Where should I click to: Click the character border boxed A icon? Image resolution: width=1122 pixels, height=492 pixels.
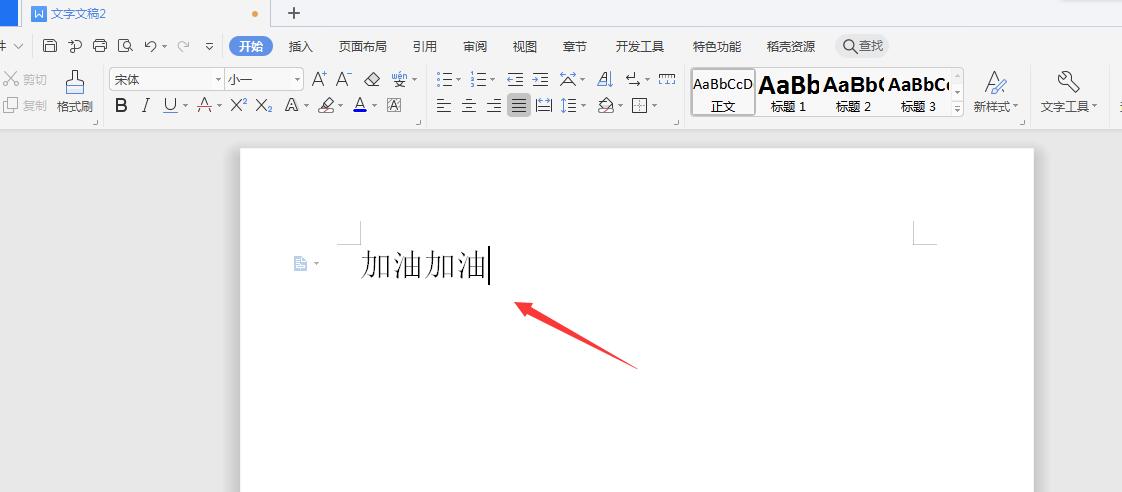coord(394,106)
